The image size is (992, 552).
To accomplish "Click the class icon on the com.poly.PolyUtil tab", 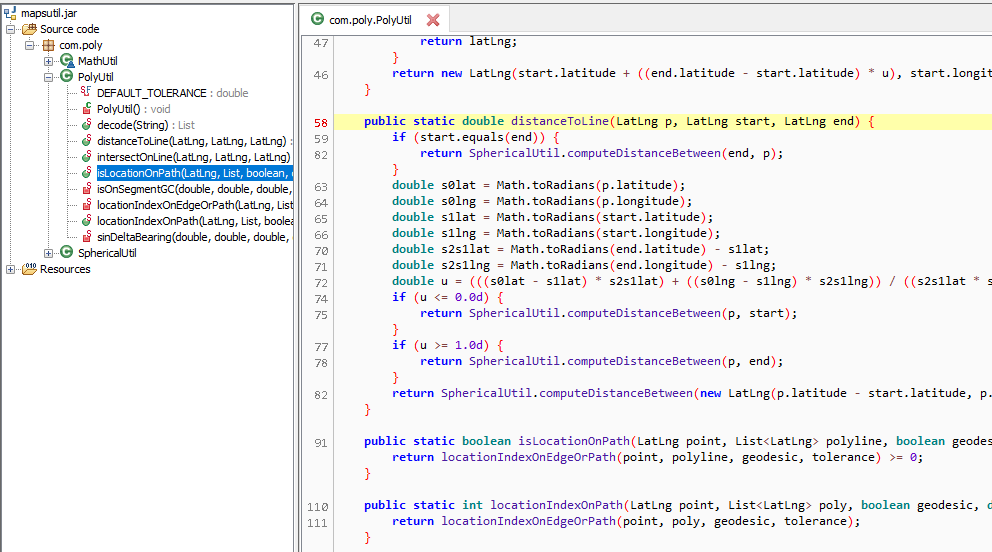I will pos(317,19).
